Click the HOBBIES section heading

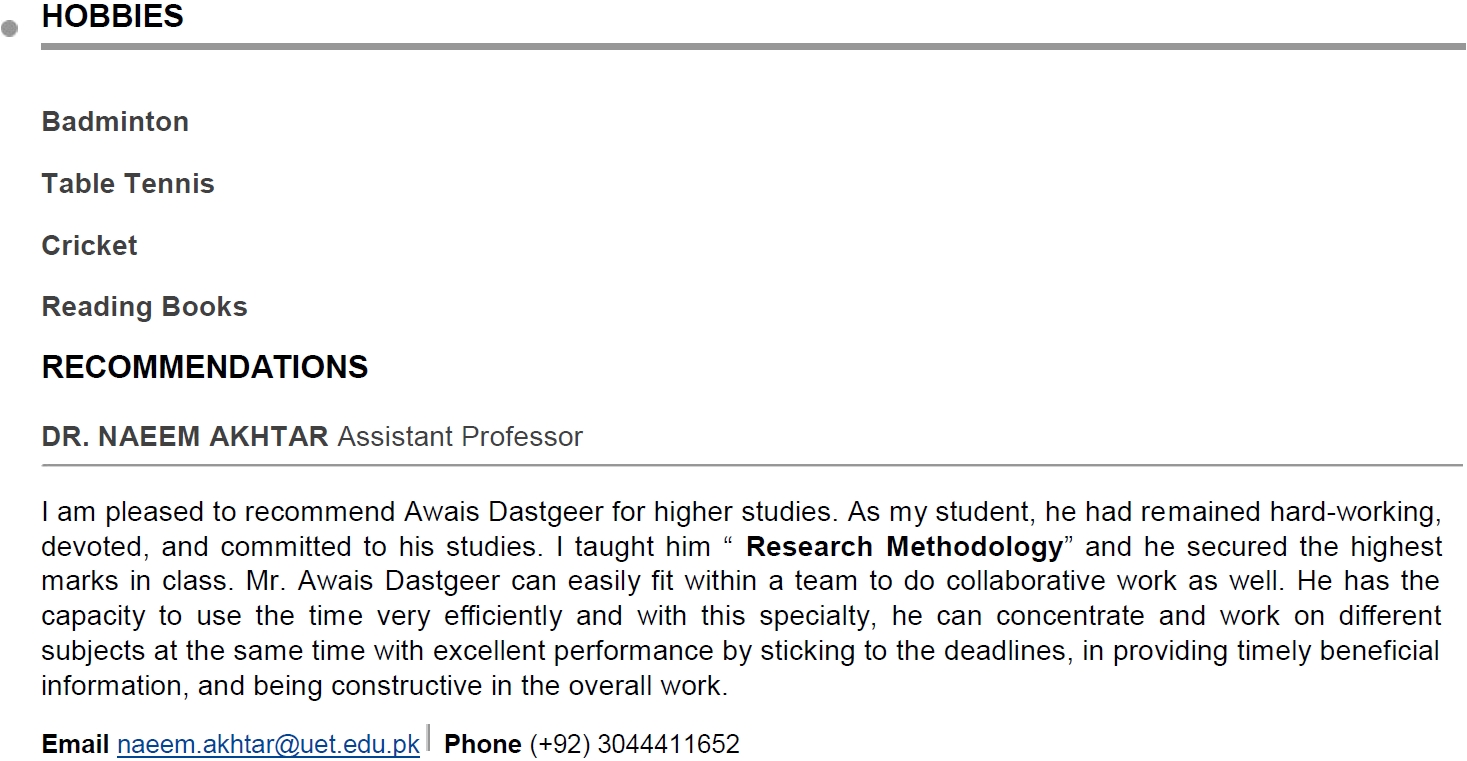click(x=113, y=16)
